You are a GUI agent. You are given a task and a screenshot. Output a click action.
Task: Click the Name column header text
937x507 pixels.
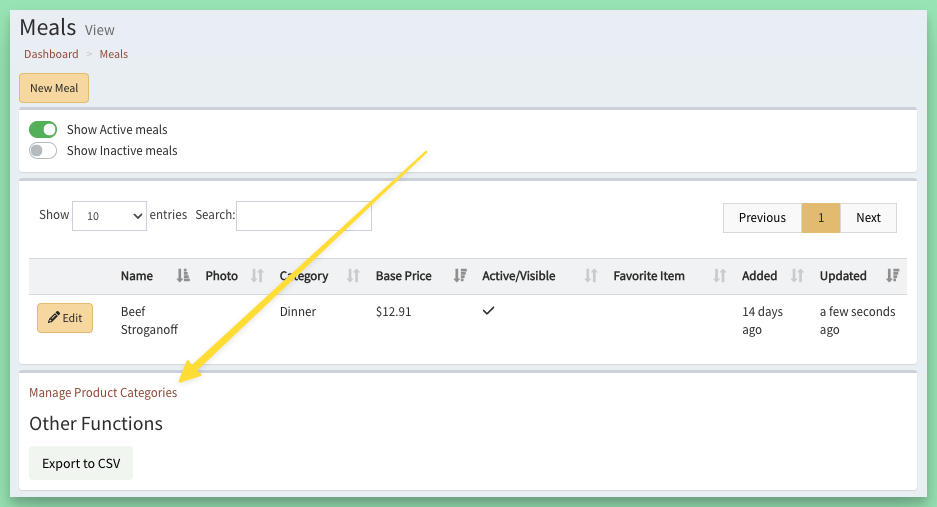(x=137, y=276)
